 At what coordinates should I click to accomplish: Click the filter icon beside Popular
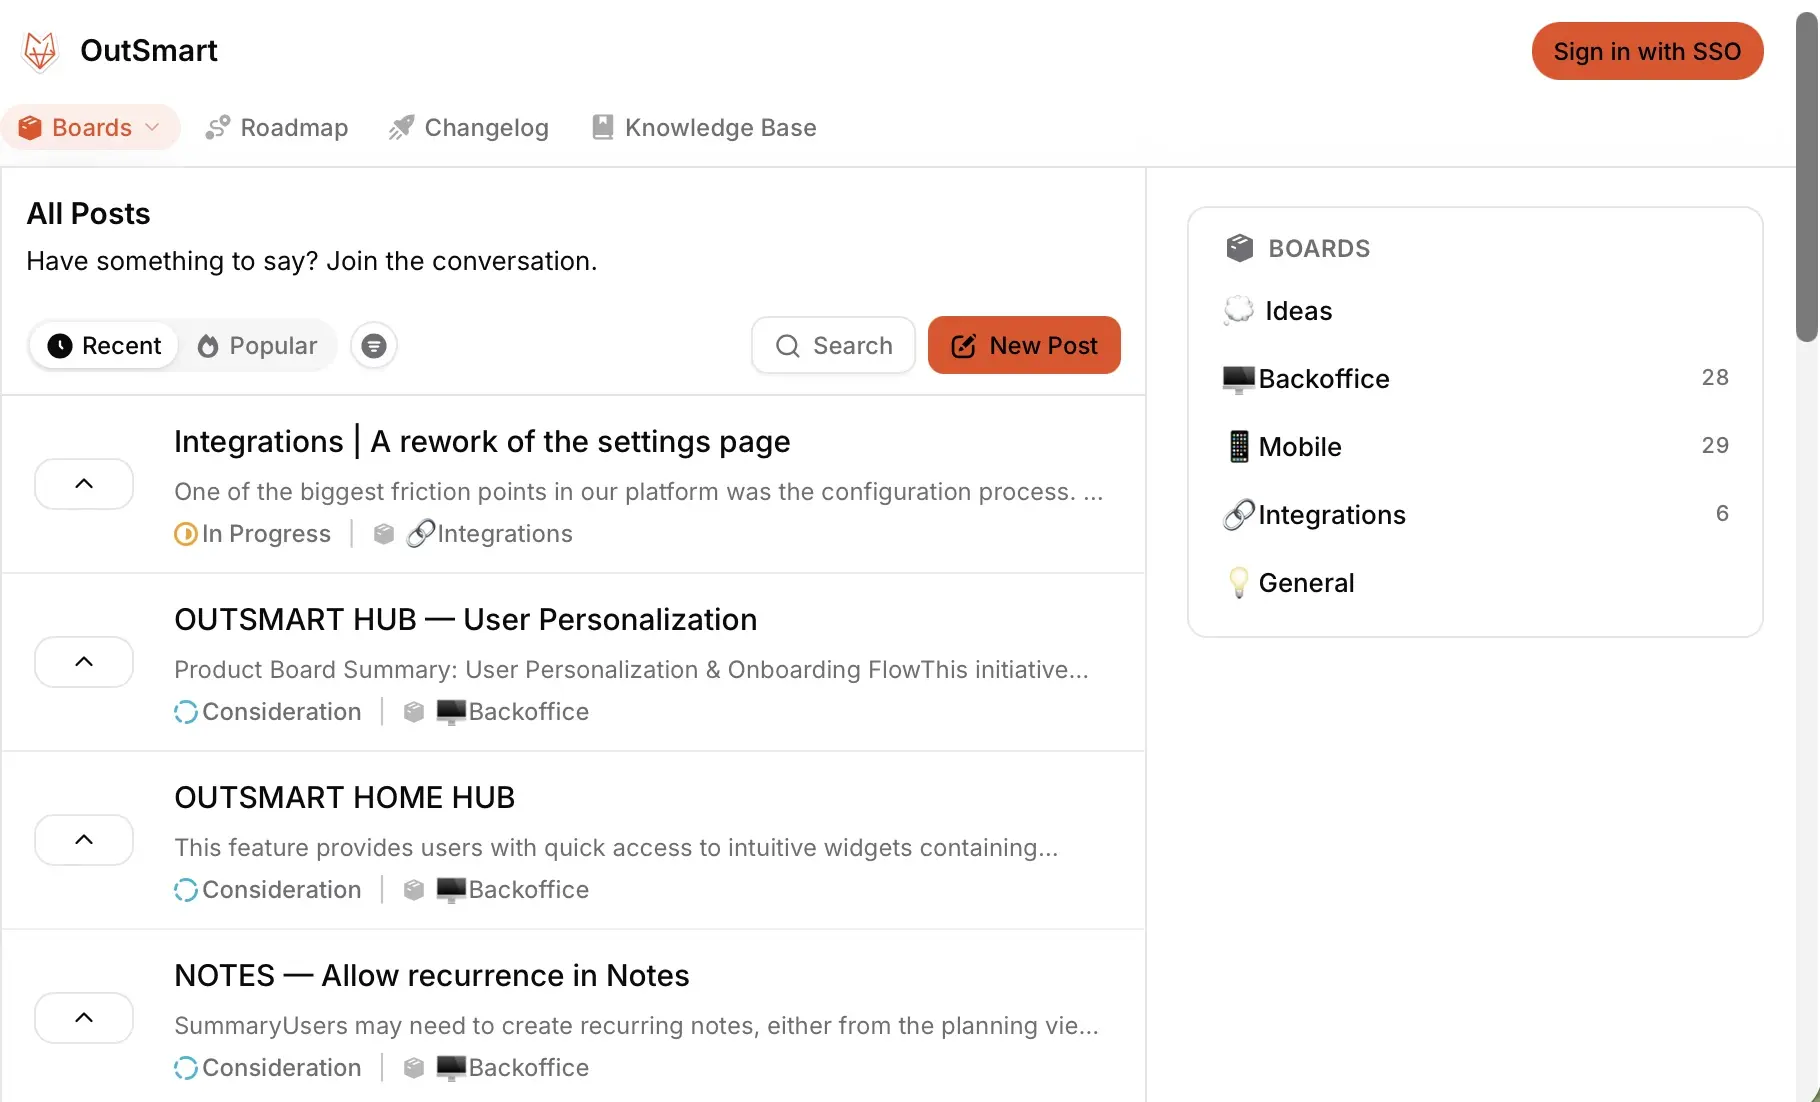coord(374,346)
